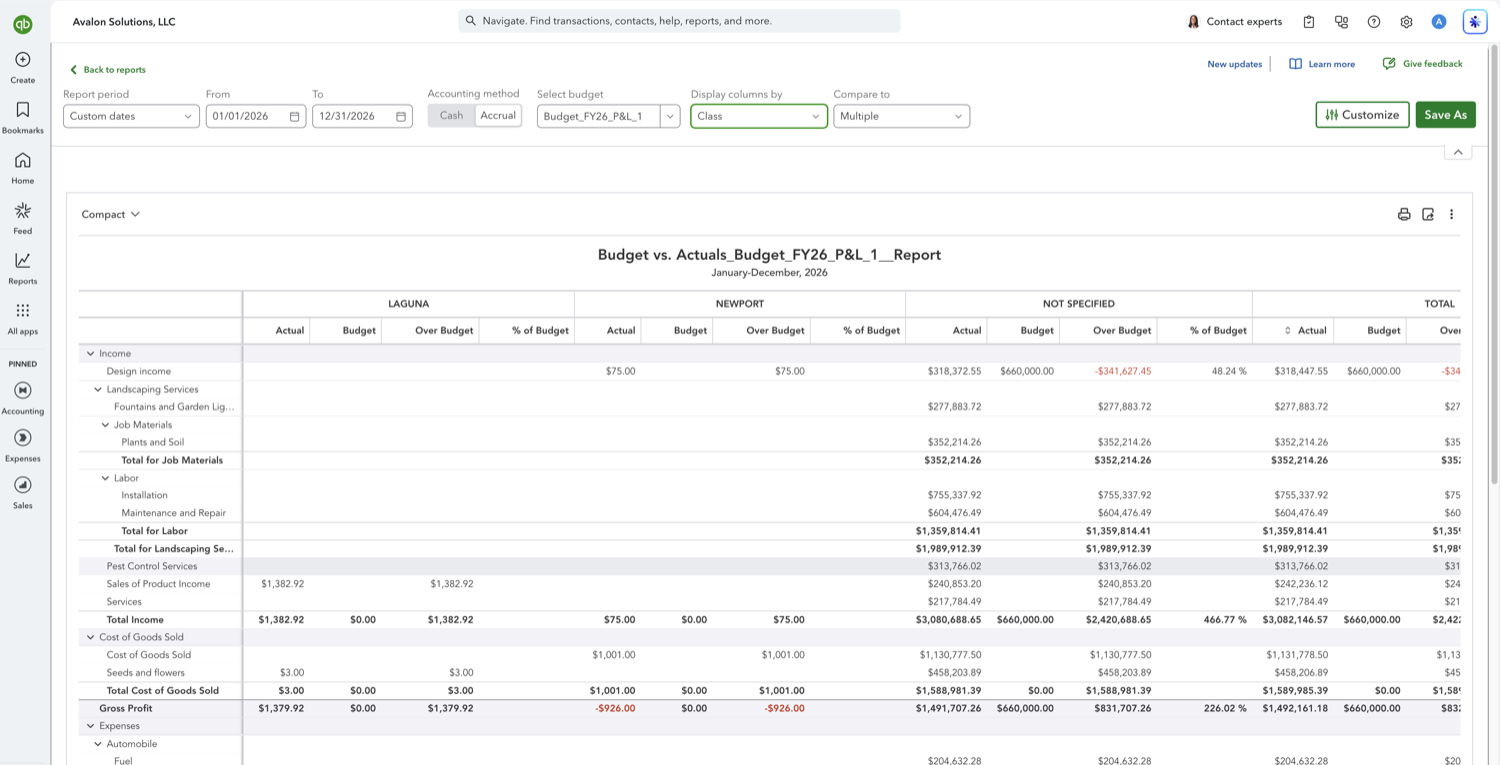
Task: Collapse the Labor group
Action: point(105,478)
